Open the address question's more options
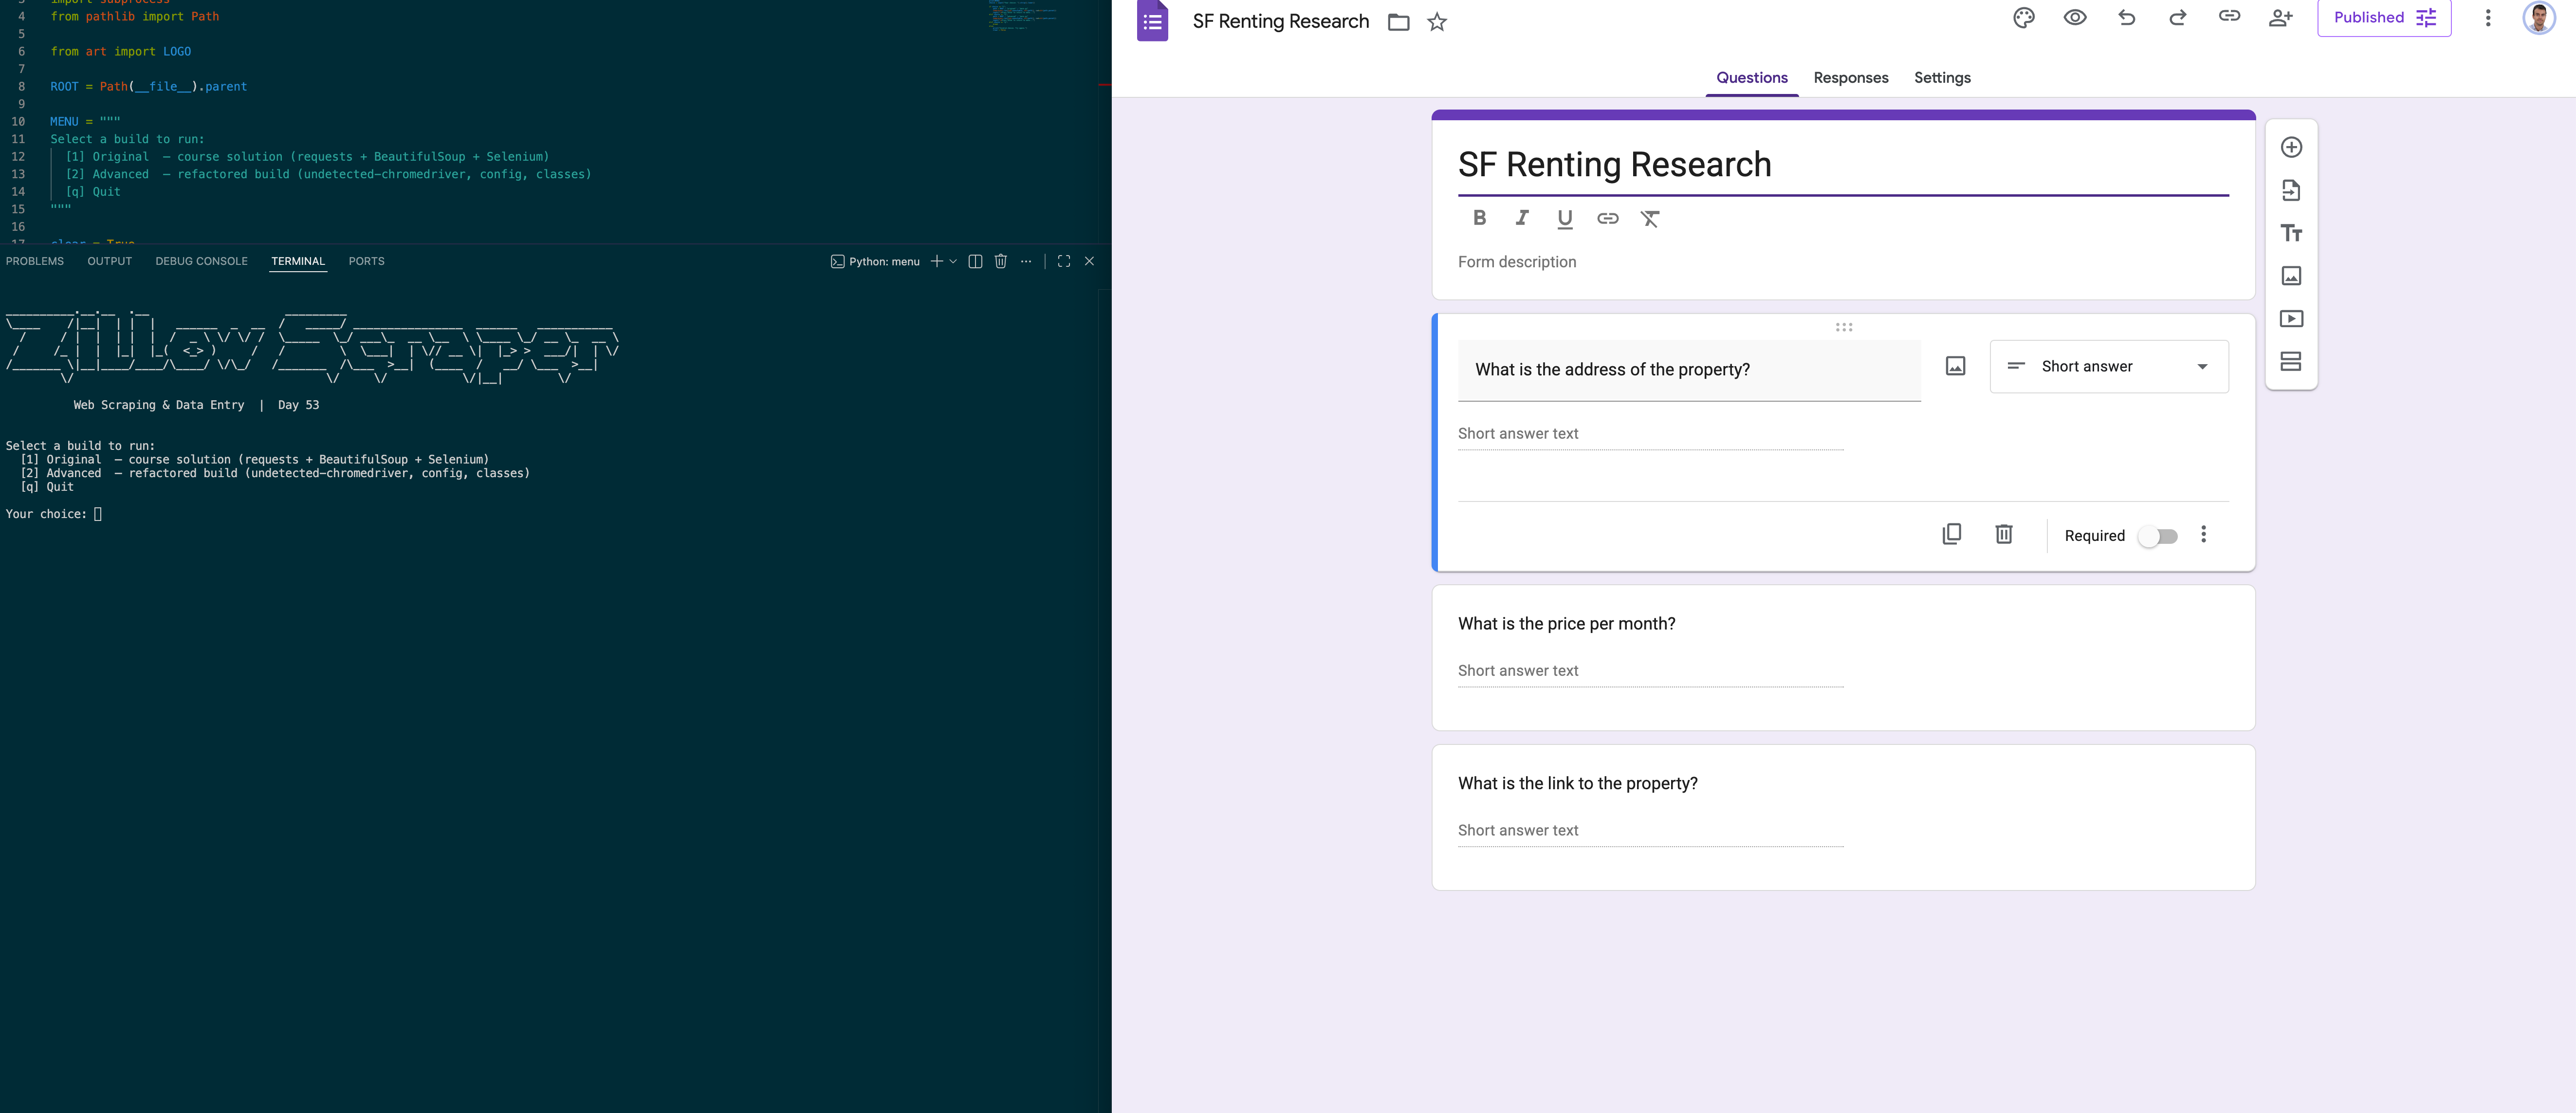This screenshot has height=1113, width=2576. pos(2203,534)
